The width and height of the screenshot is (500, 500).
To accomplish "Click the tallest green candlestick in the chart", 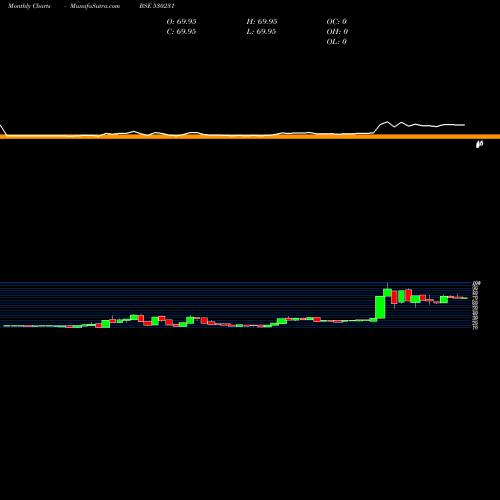I will tap(380, 307).
